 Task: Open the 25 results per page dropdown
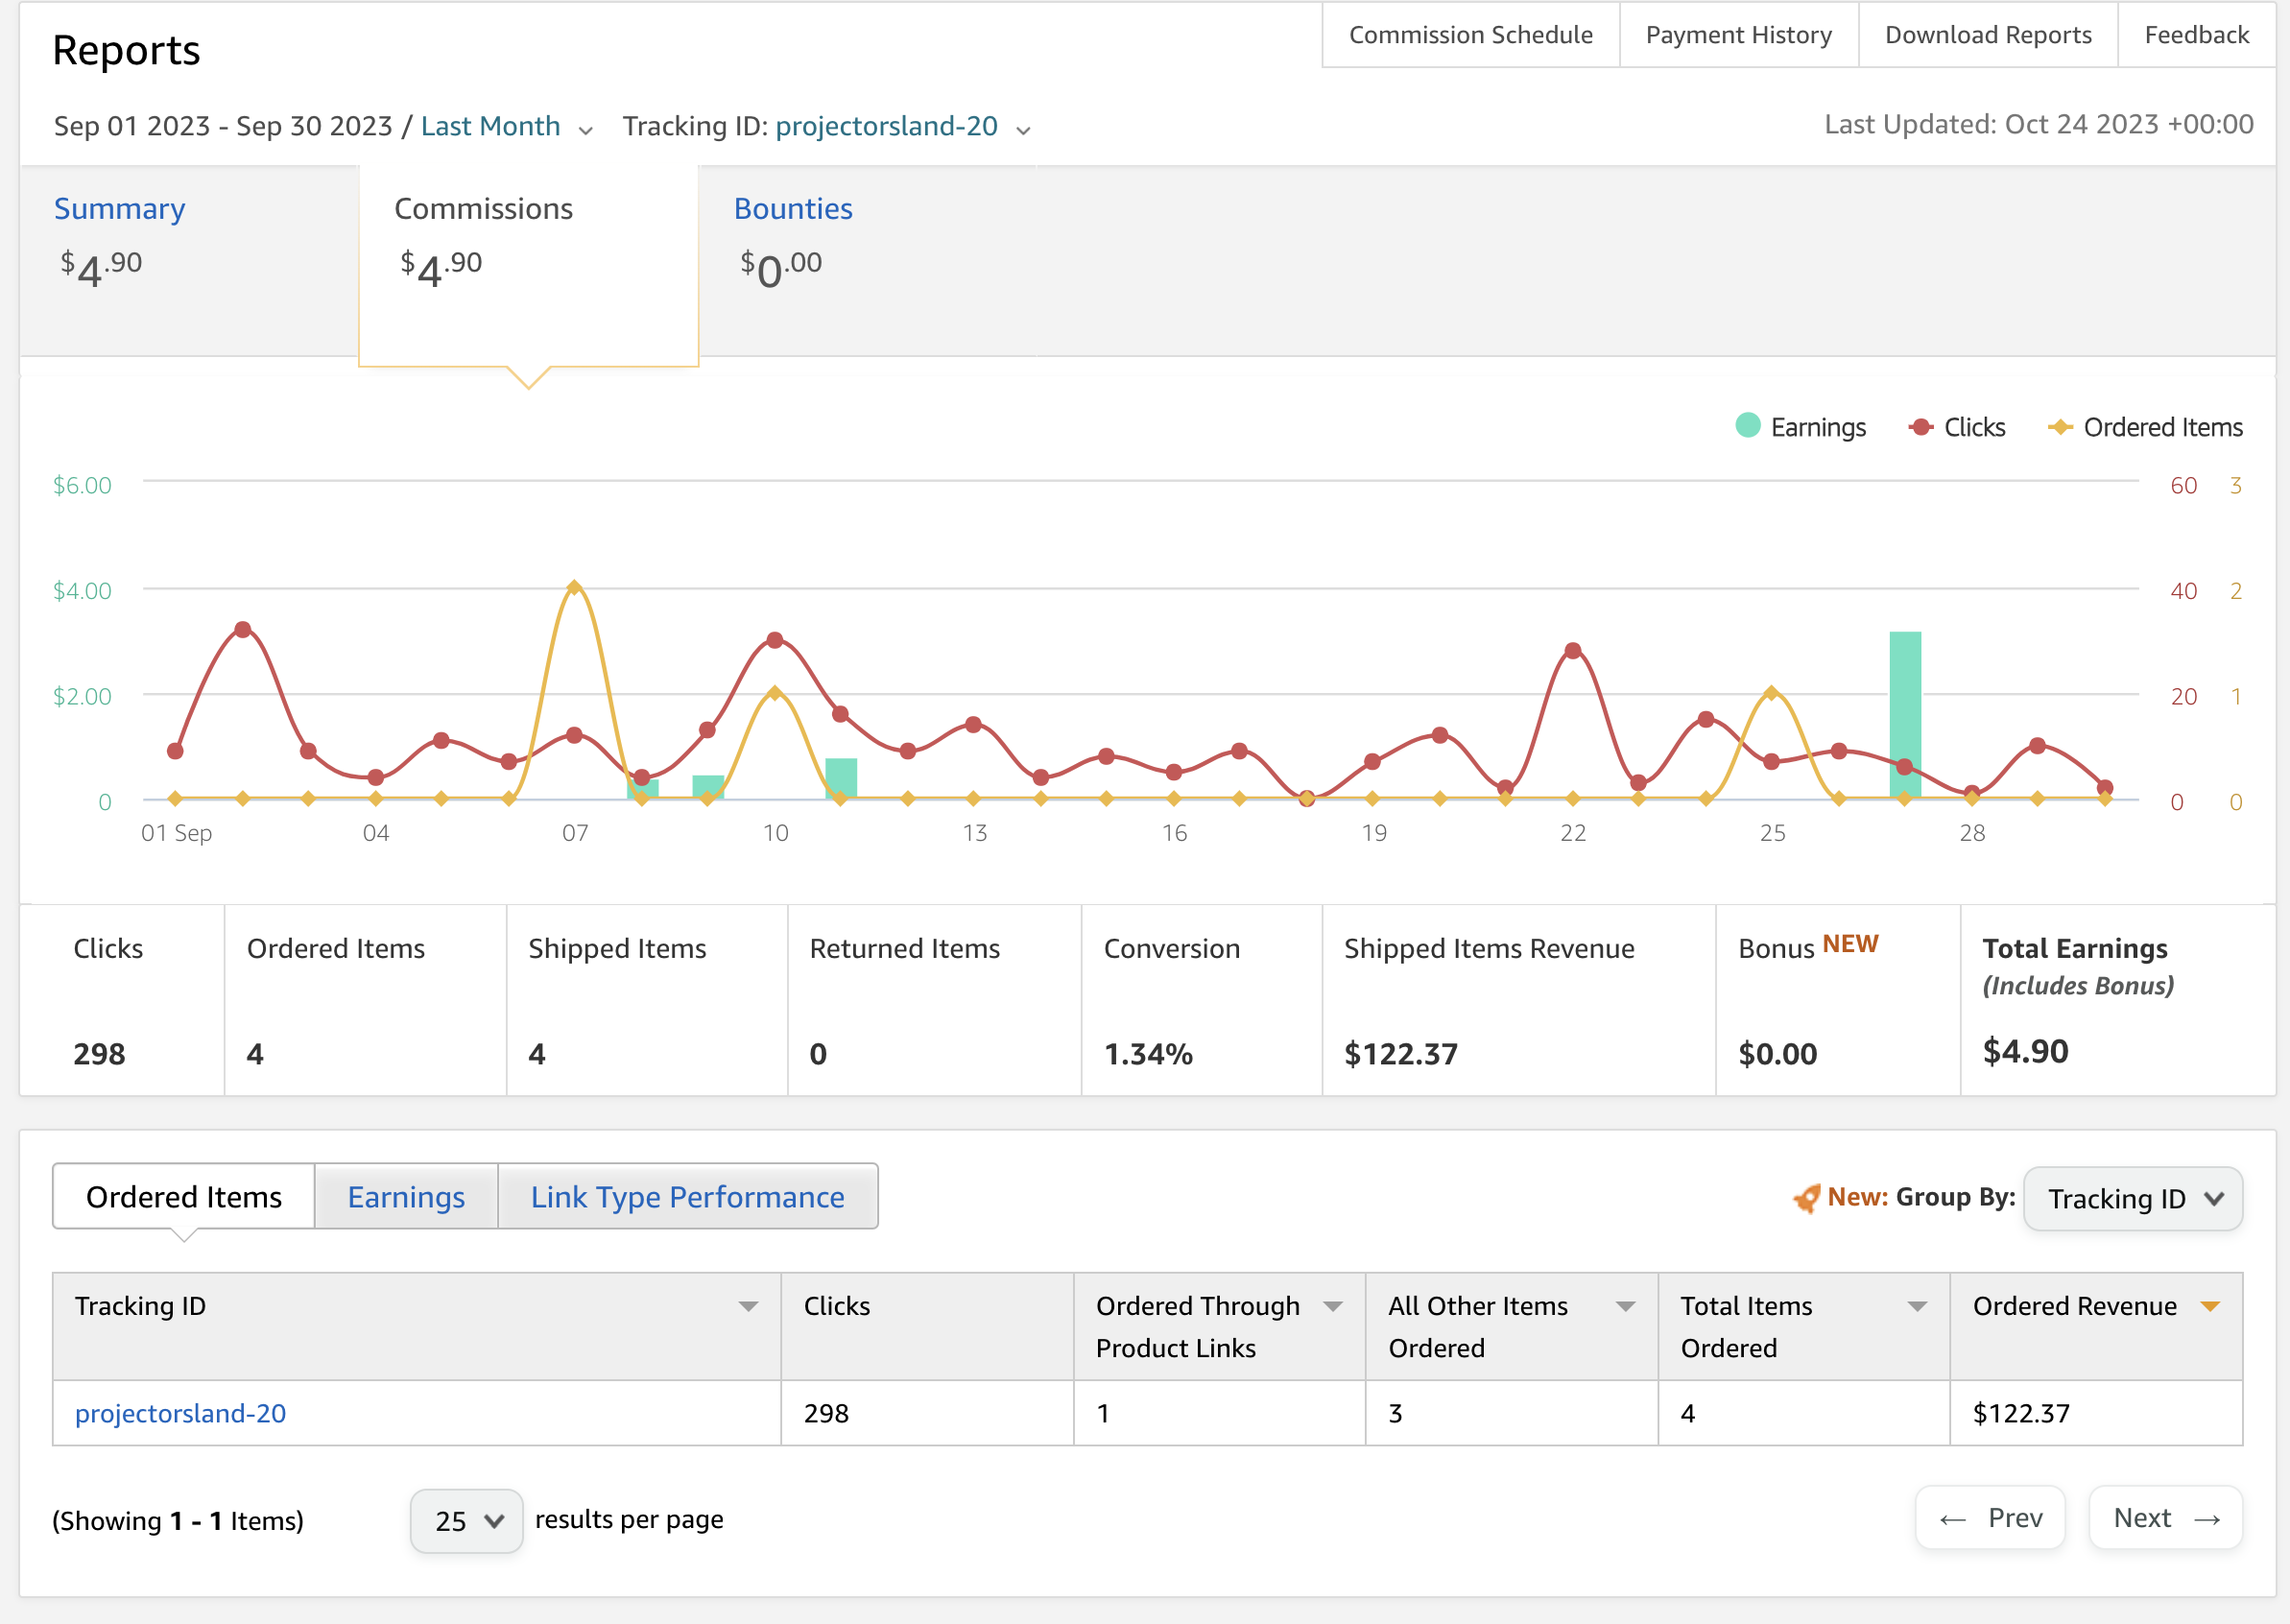(x=467, y=1521)
